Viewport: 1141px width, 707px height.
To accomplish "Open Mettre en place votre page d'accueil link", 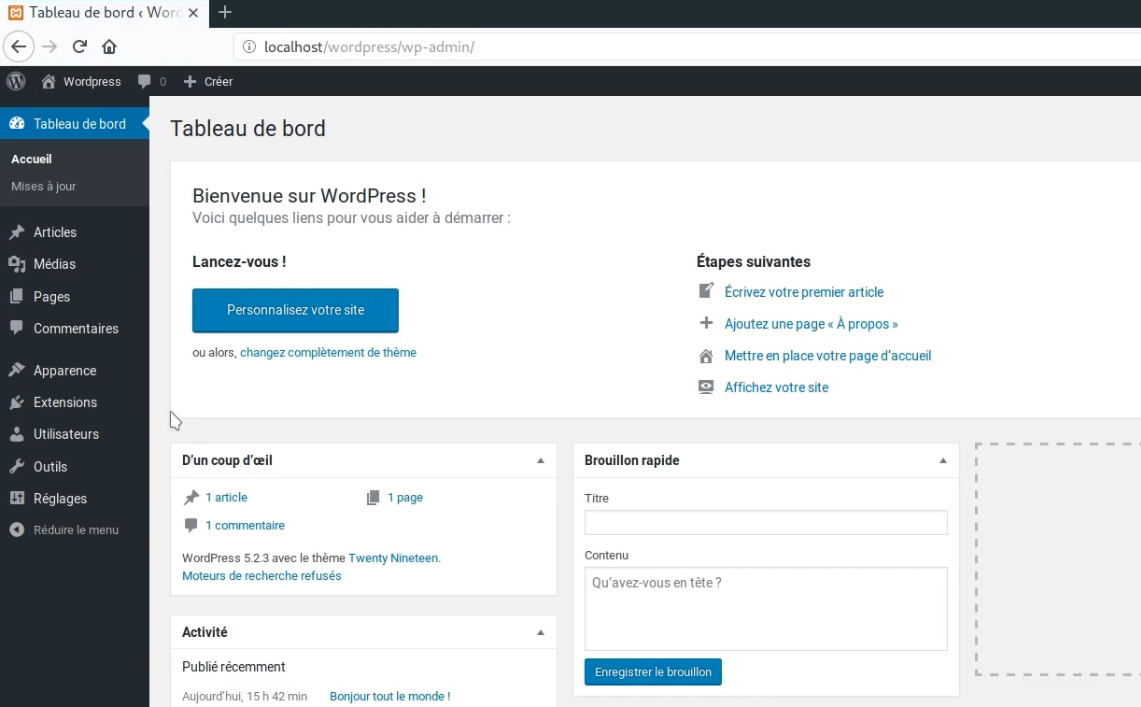I will 827,356.
